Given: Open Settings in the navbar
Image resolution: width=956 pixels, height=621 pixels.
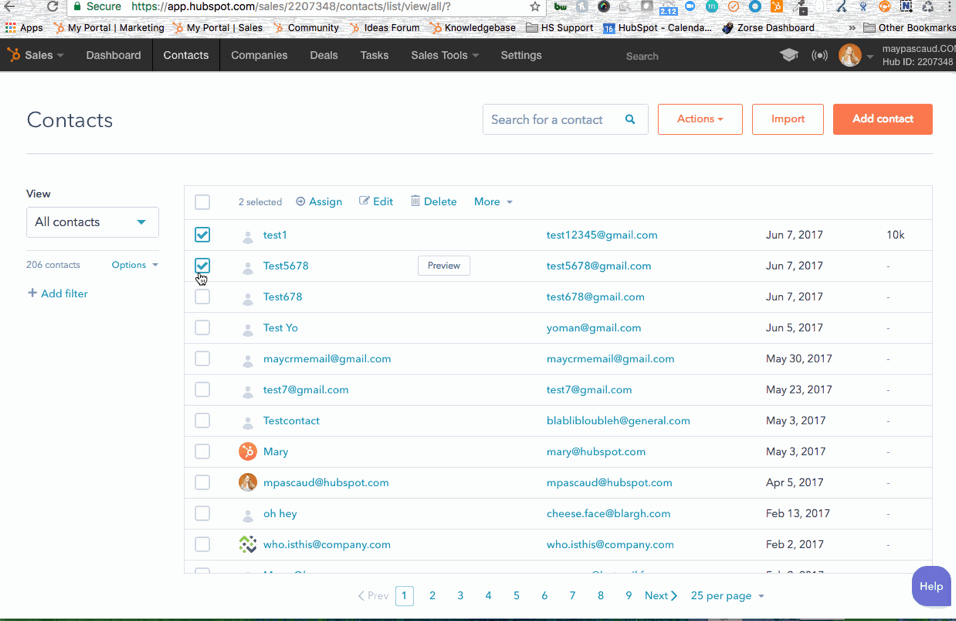Looking at the screenshot, I should (x=521, y=55).
